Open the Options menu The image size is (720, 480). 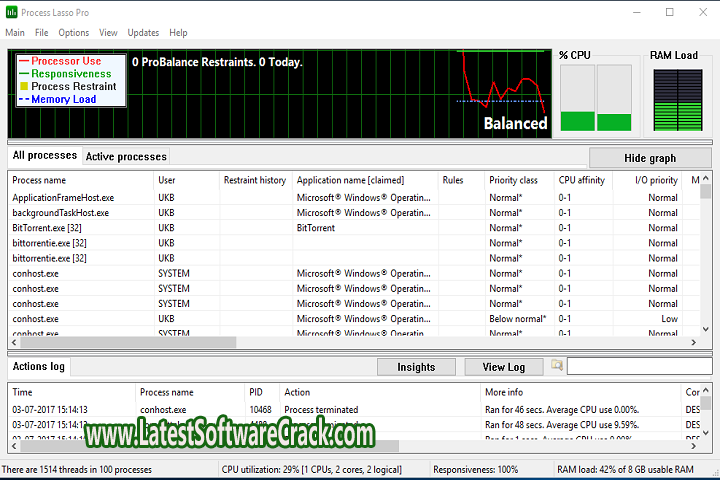(x=73, y=33)
